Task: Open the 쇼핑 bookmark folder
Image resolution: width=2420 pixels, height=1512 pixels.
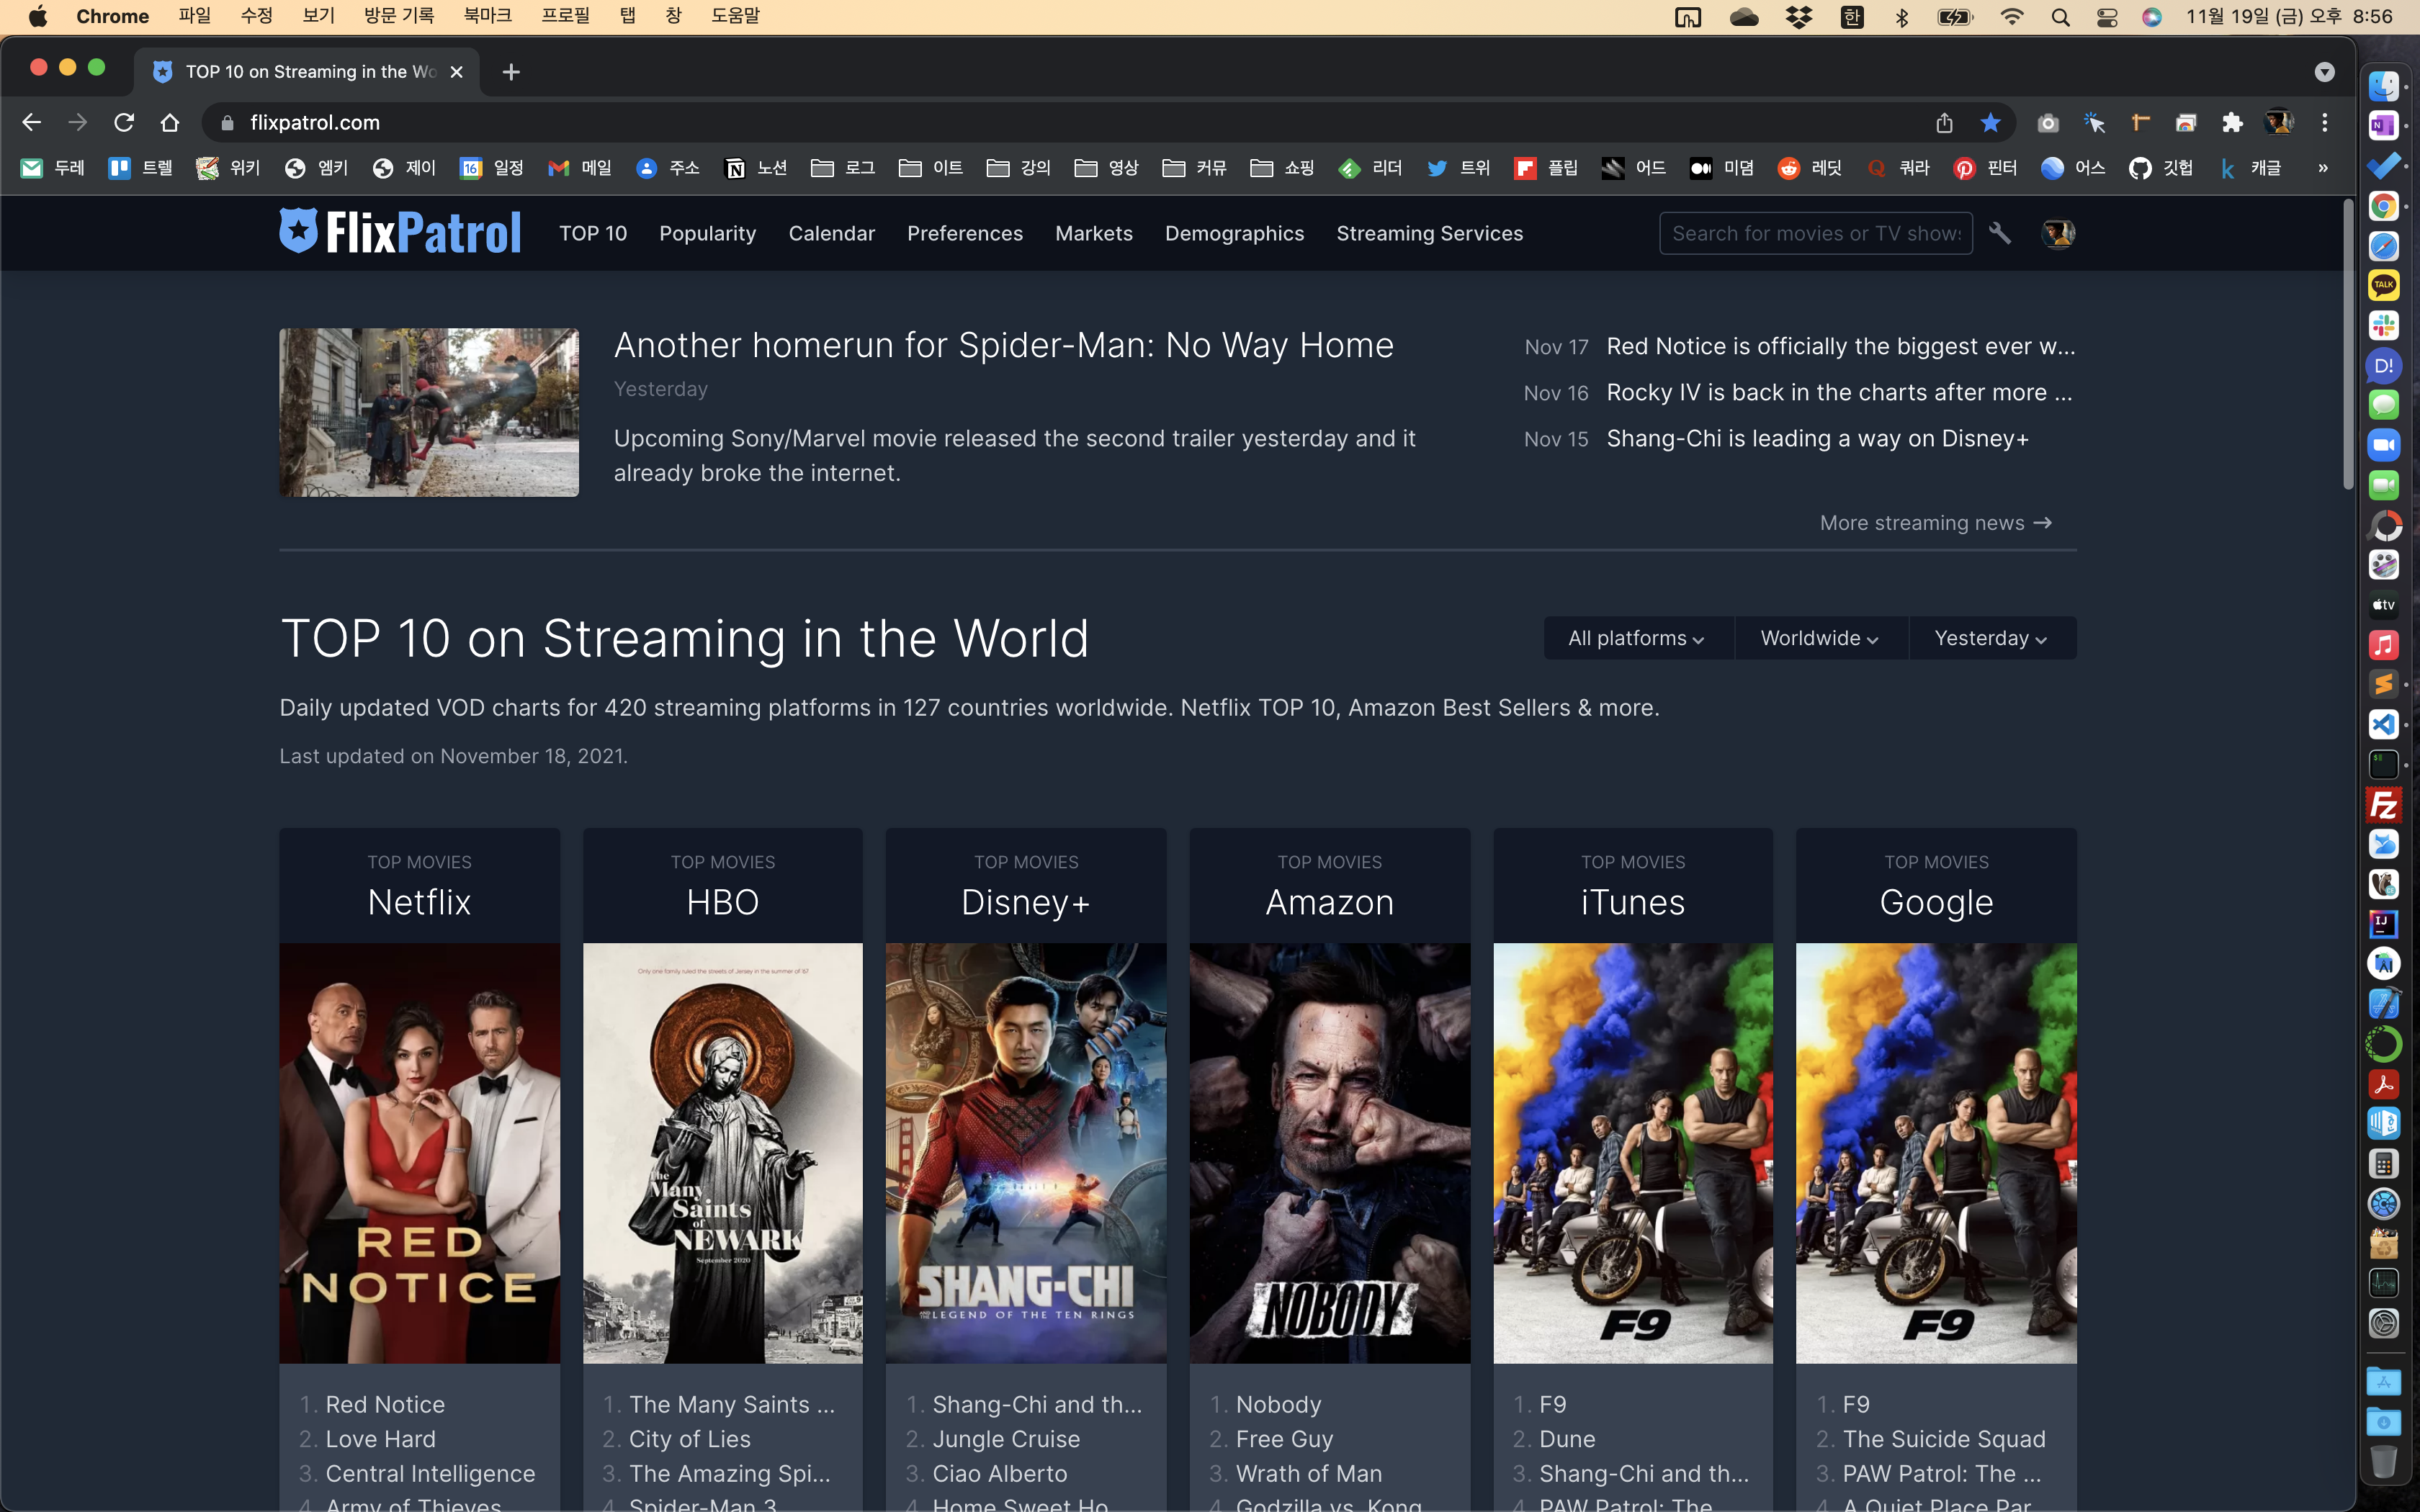Action: pos(1282,168)
